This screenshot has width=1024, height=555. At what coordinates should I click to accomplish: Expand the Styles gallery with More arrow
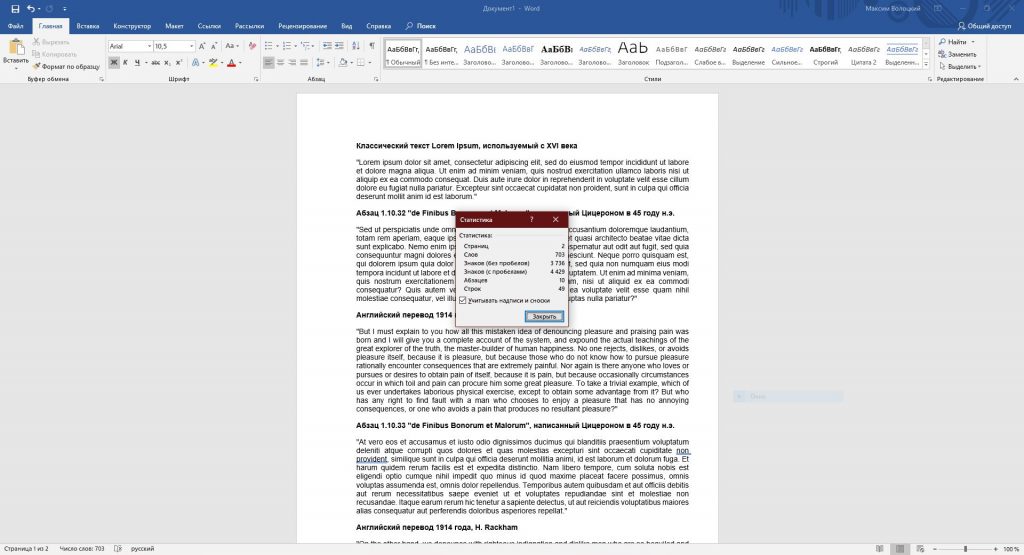(926, 64)
